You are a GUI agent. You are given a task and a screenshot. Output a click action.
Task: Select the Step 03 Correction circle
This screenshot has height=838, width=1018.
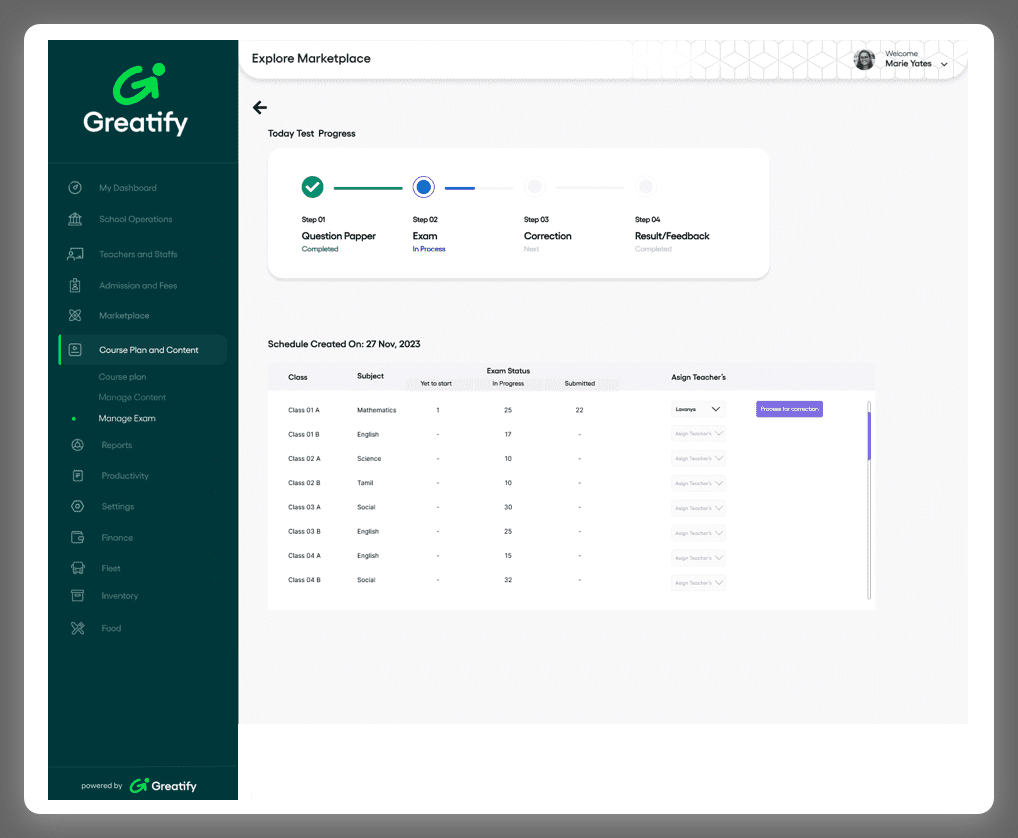(x=535, y=187)
